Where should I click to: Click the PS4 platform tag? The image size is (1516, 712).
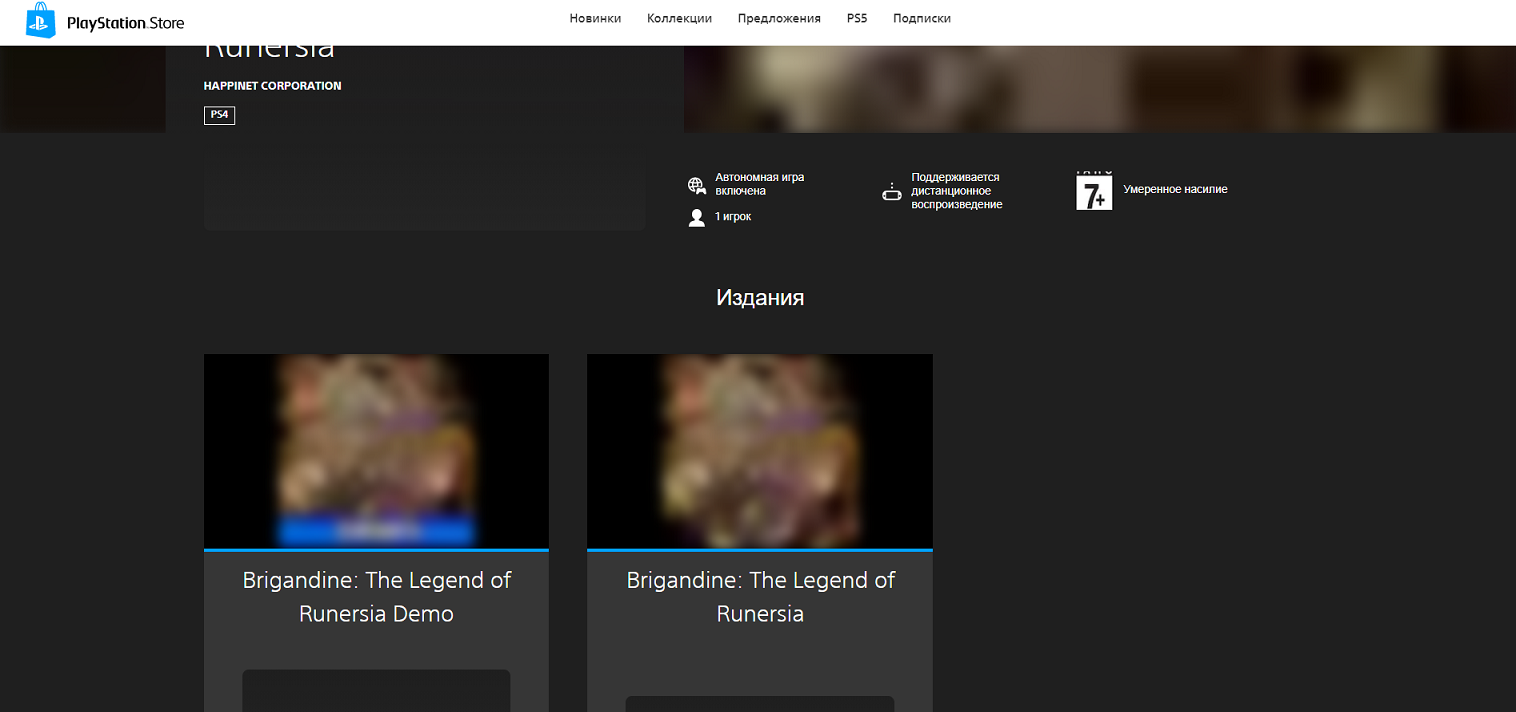pos(219,115)
